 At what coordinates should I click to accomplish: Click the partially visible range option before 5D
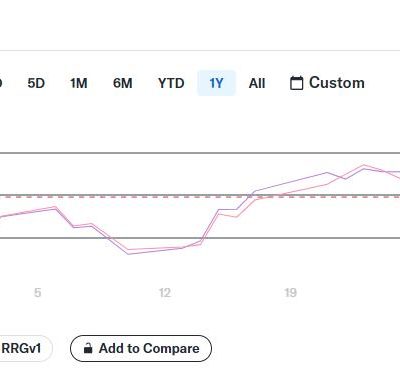point(1,83)
